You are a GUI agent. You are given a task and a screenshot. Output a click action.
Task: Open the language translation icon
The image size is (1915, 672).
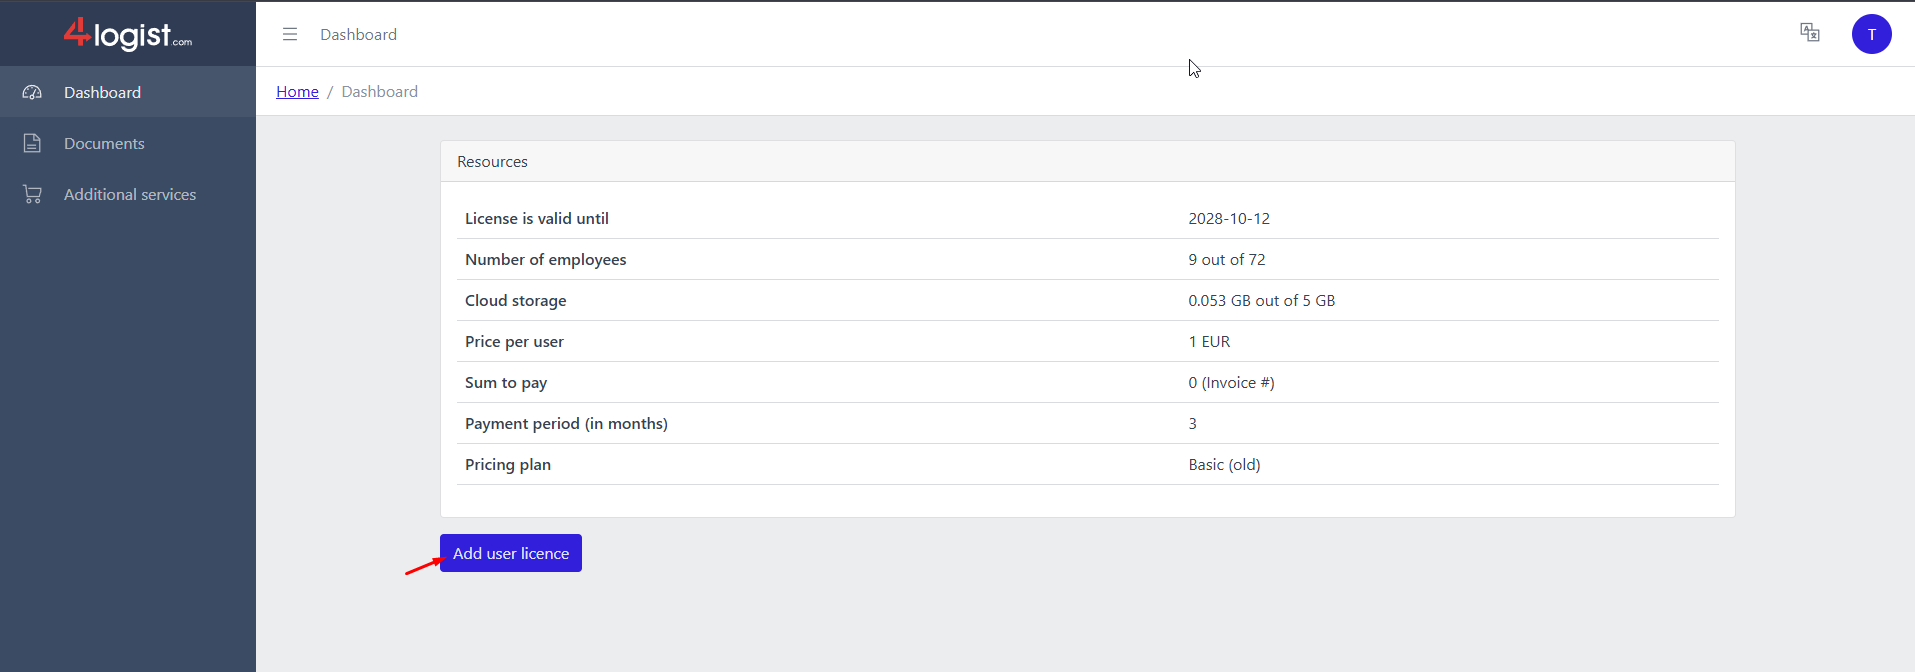point(1809,33)
